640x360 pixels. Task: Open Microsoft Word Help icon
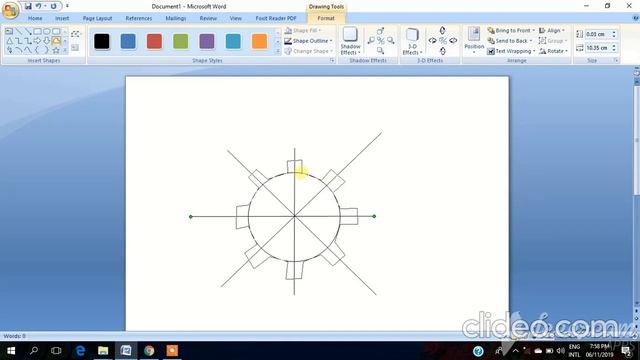(x=636, y=18)
